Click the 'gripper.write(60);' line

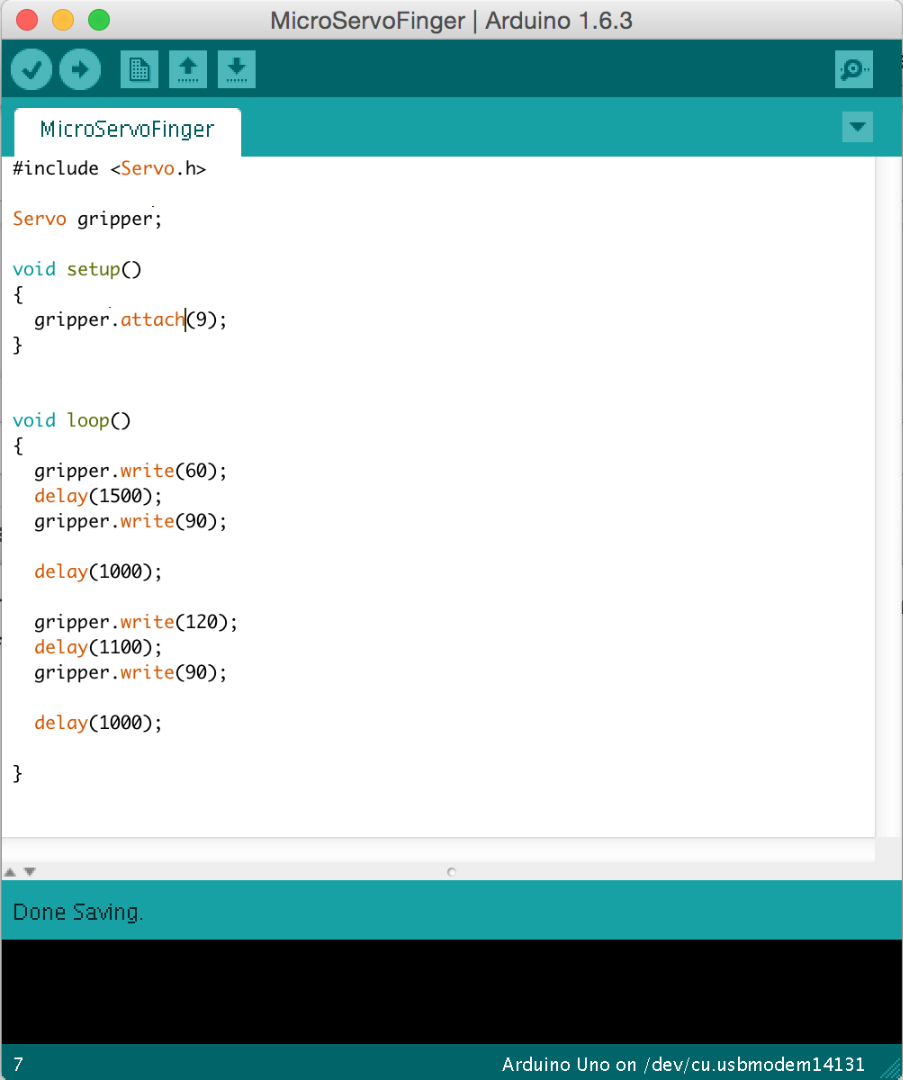click(x=130, y=471)
